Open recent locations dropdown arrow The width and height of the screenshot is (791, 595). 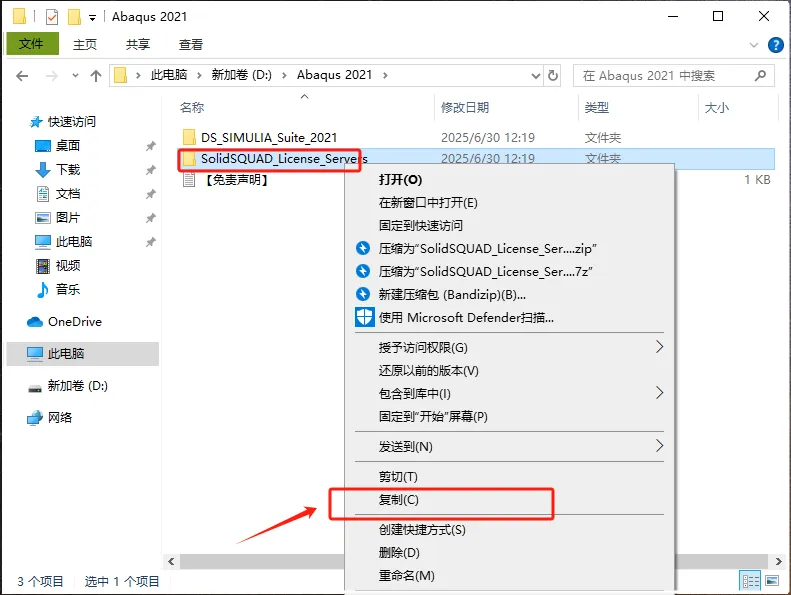75,76
